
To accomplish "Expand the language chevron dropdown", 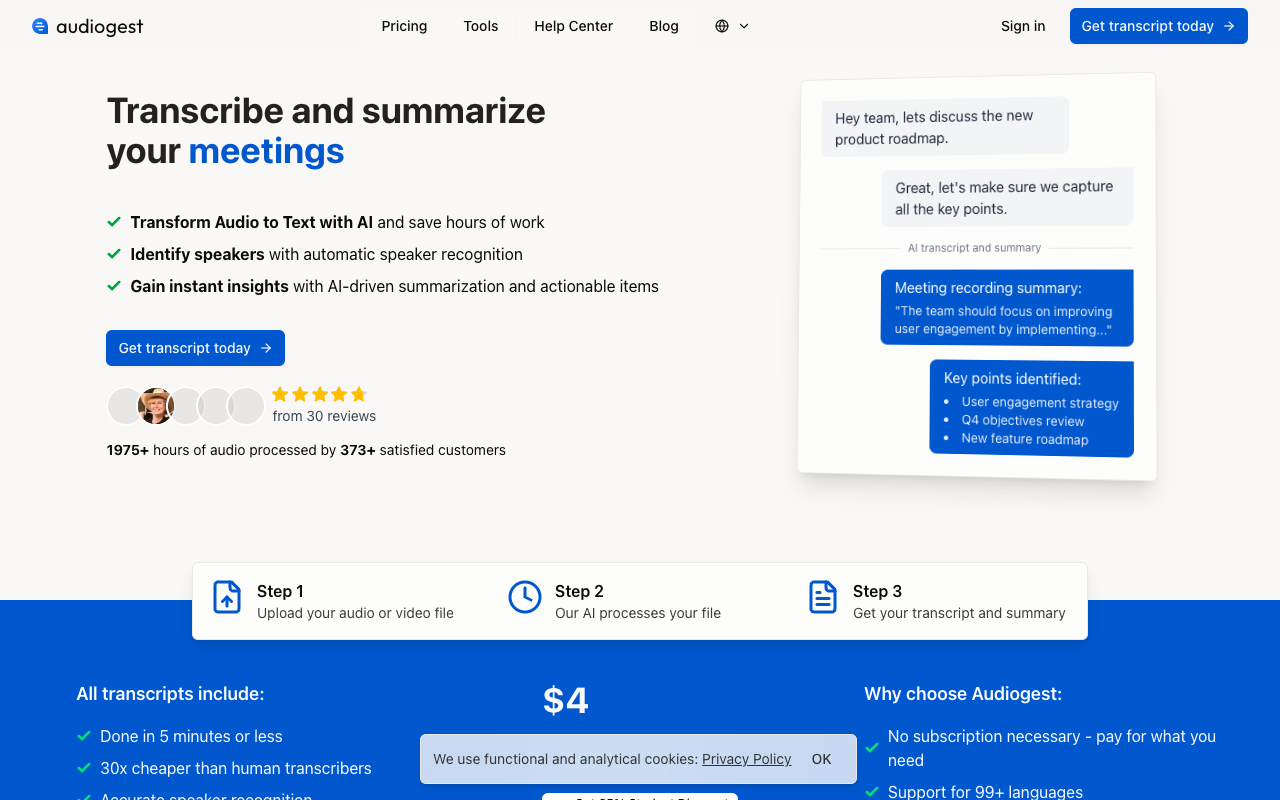I will click(744, 26).
